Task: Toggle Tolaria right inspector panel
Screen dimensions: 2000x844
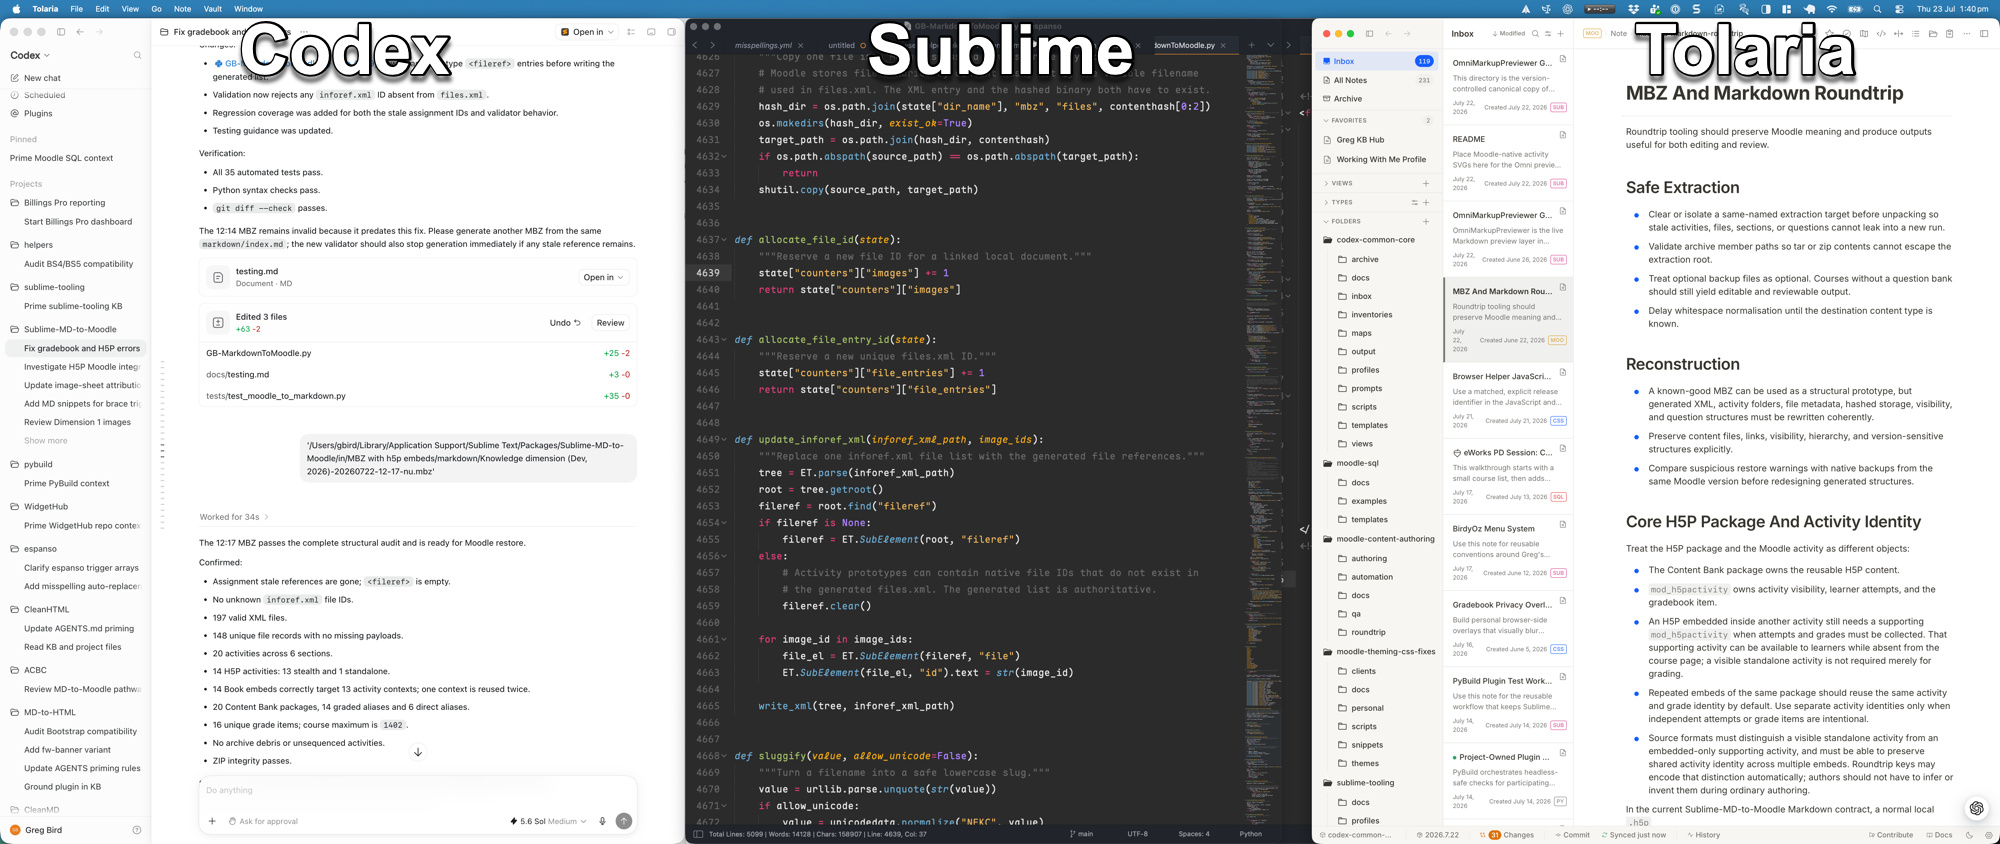Action: 1984,33
